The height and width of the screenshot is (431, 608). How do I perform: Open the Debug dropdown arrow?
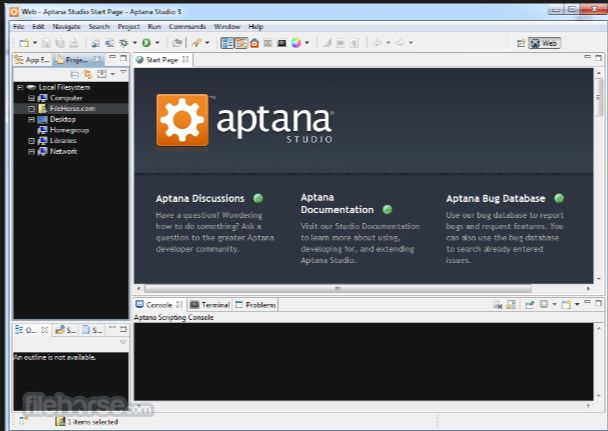(135, 43)
